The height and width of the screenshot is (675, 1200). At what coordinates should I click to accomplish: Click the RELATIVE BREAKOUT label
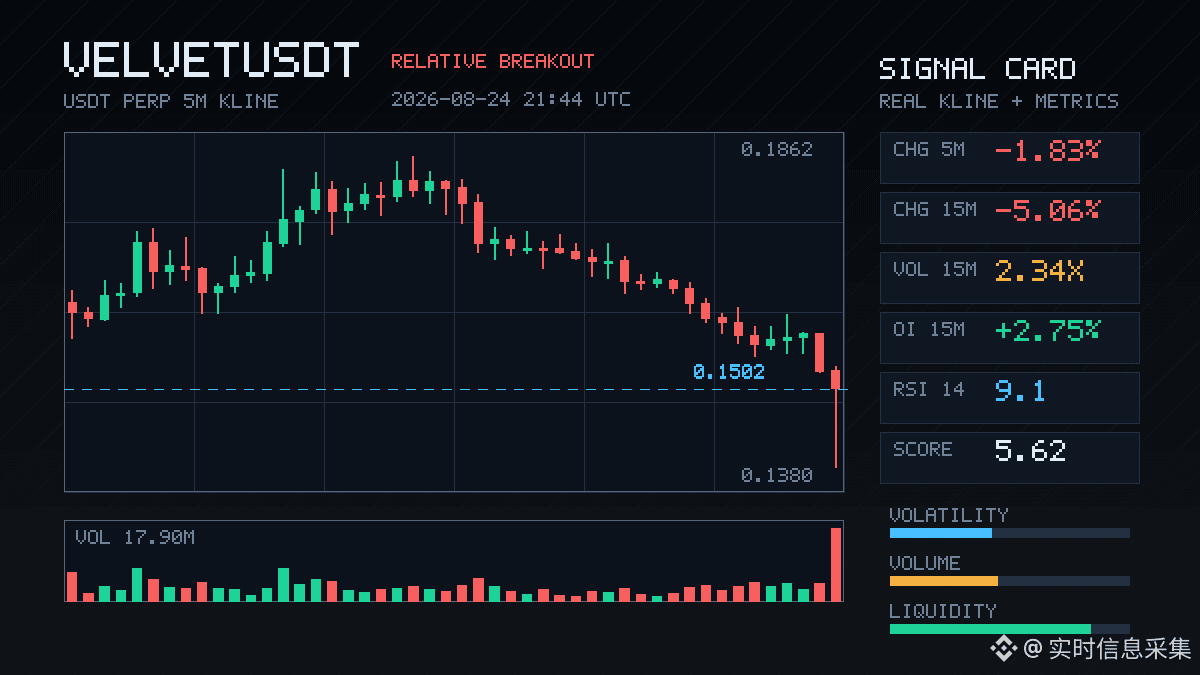[492, 61]
